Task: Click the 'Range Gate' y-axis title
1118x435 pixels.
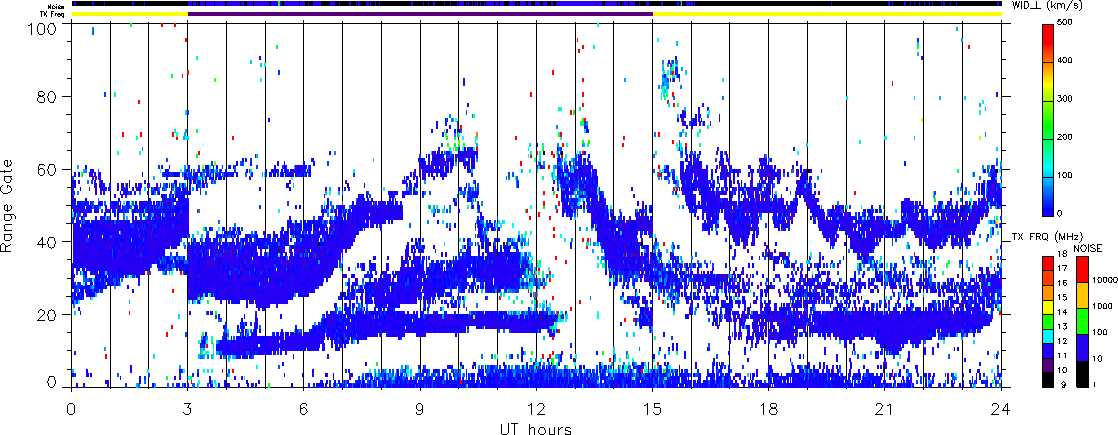Action: coord(8,208)
